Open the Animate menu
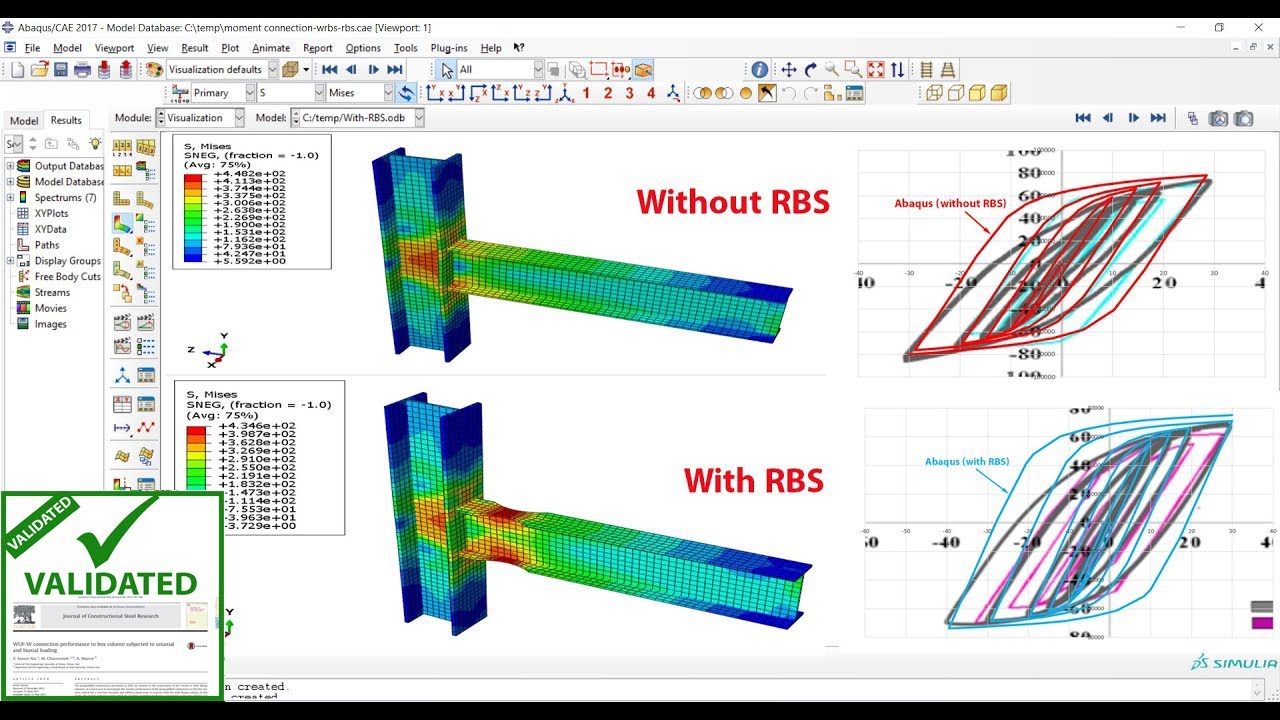 [271, 47]
